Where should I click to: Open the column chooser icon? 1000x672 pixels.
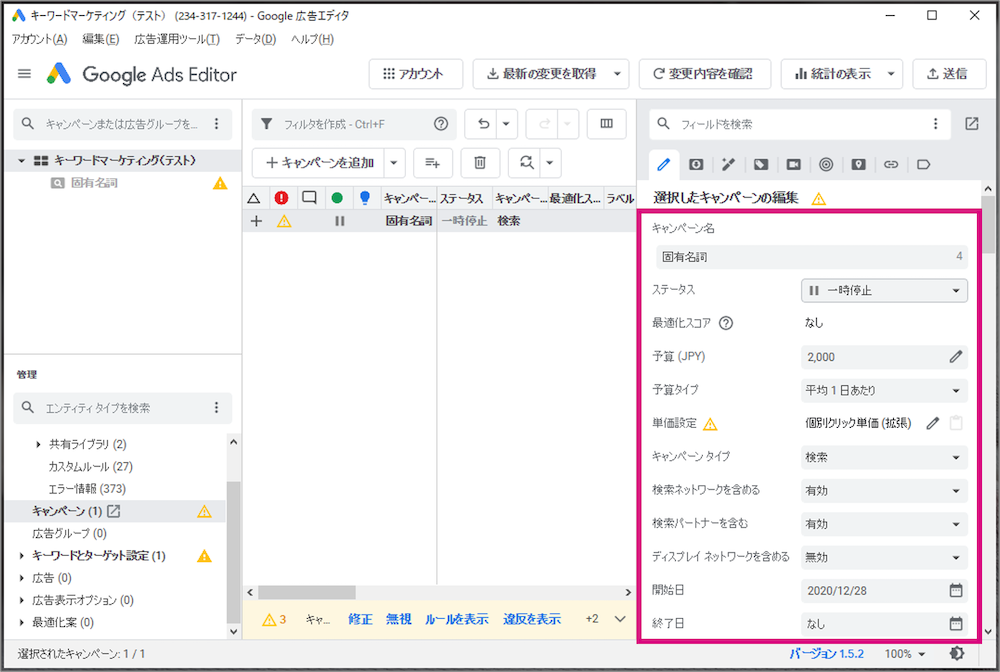pyautogui.click(x=607, y=124)
